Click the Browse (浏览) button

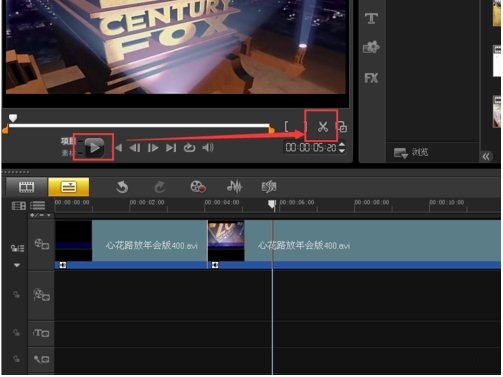pyautogui.click(x=411, y=153)
